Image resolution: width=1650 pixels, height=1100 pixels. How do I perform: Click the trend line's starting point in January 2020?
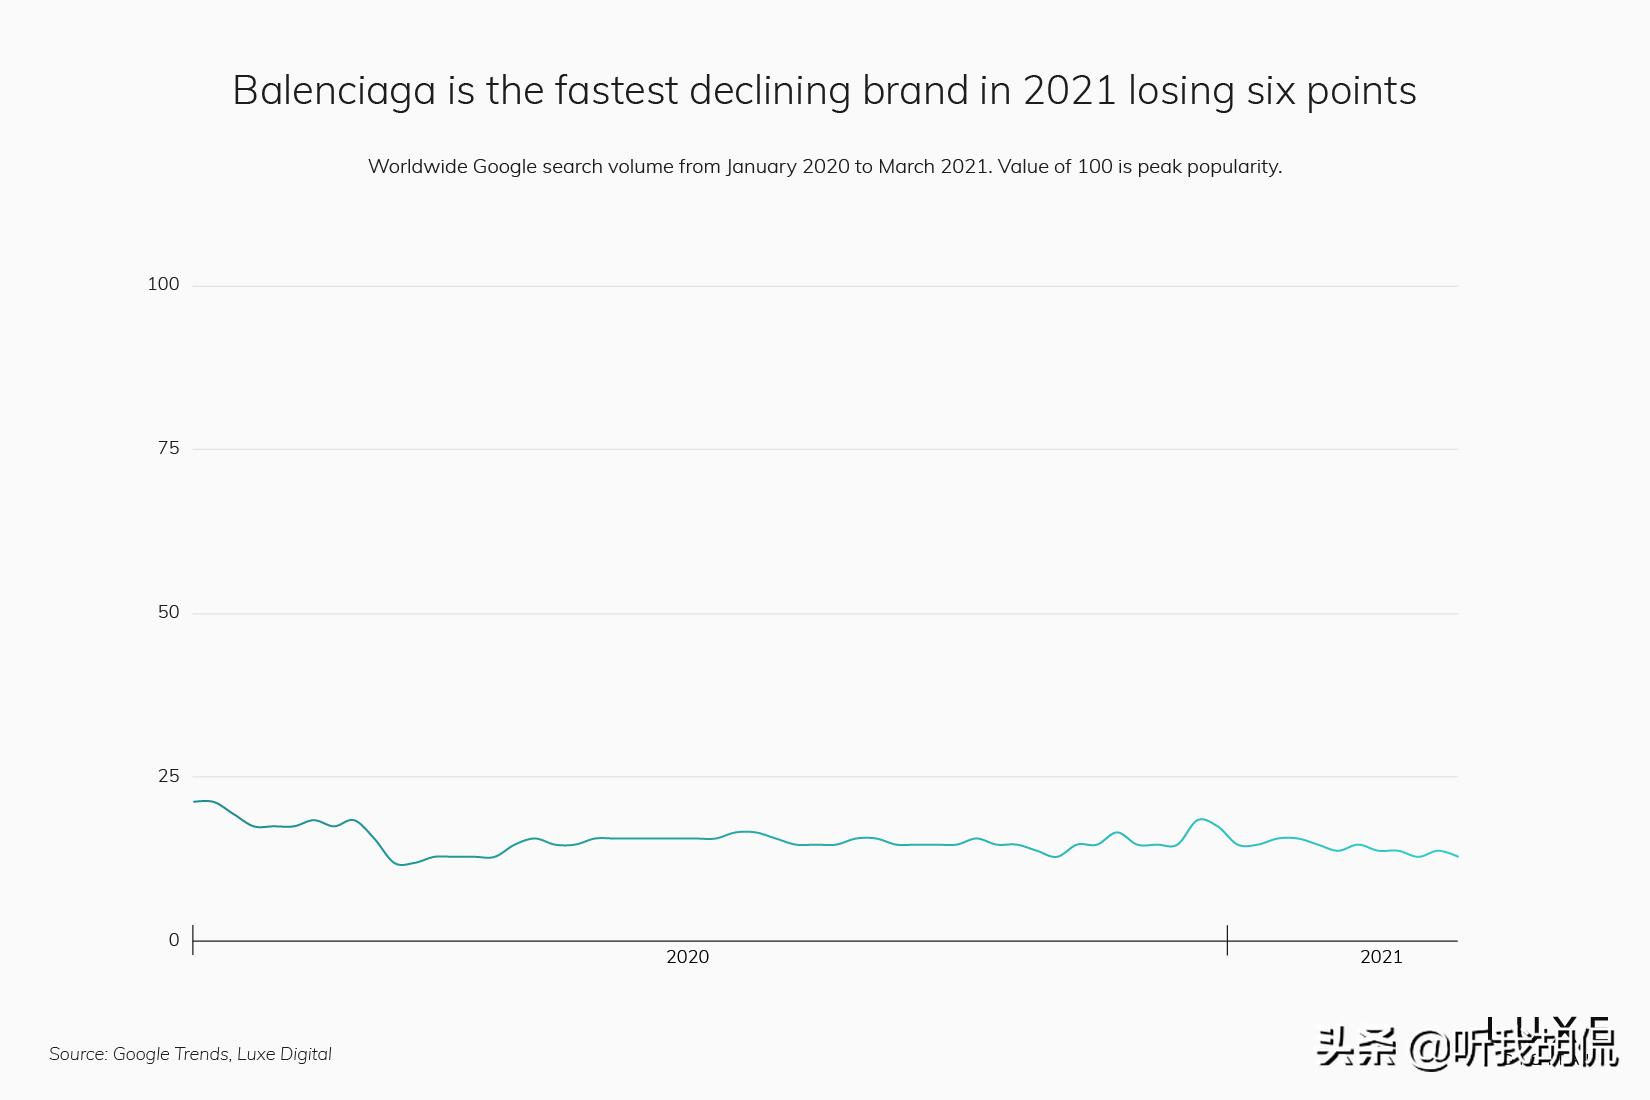point(195,802)
